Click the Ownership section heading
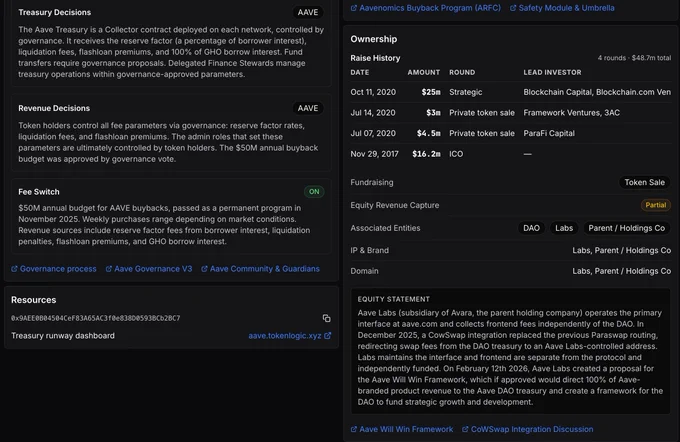 [373, 39]
